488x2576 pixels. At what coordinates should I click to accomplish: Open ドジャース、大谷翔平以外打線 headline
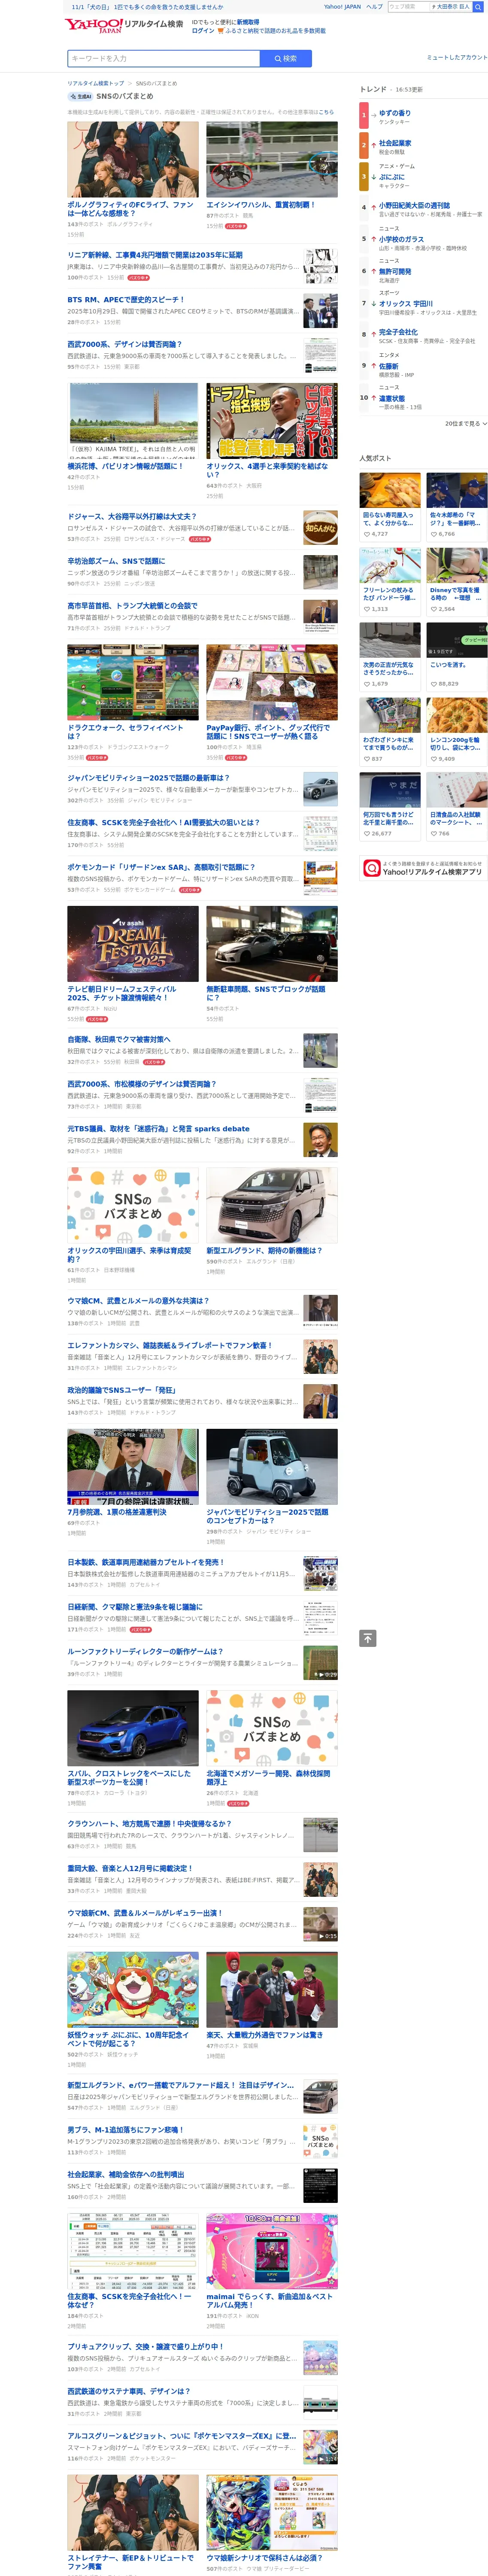click(132, 516)
